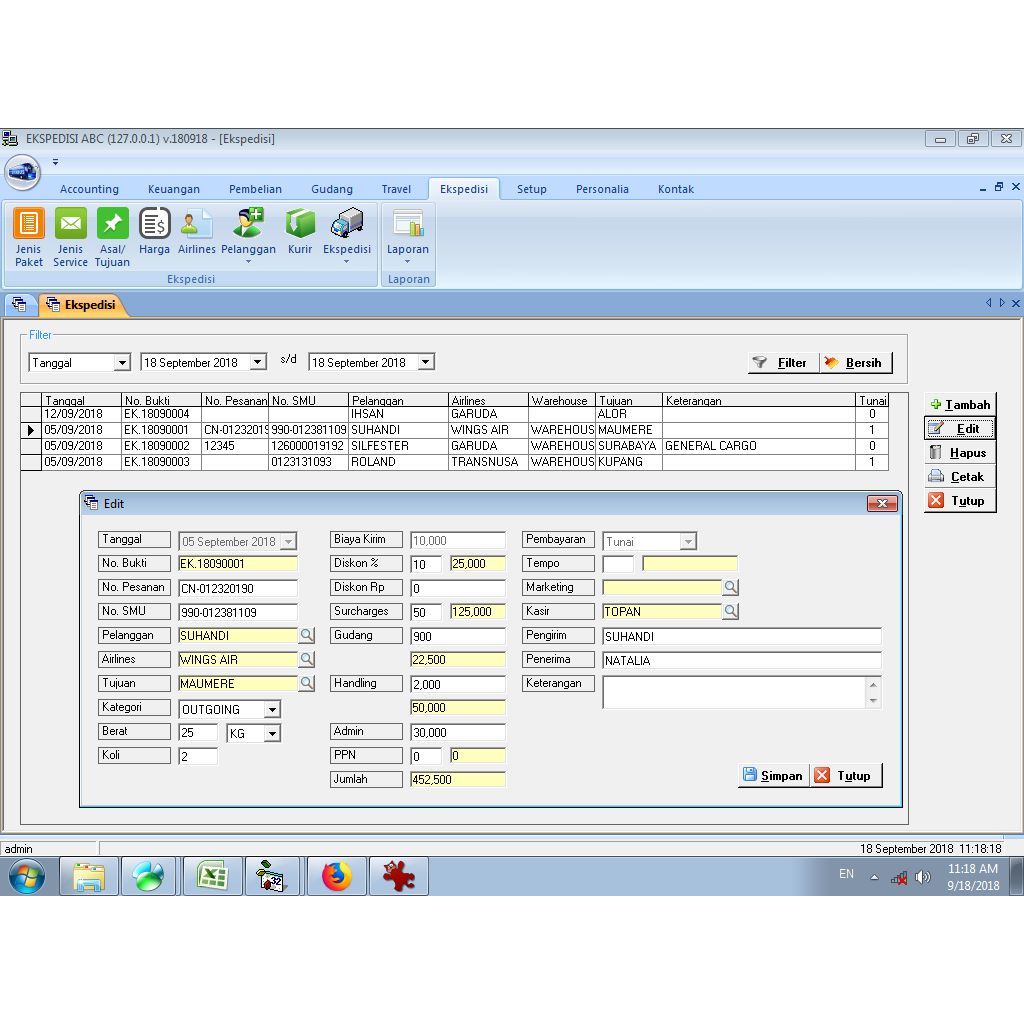The height and width of the screenshot is (1024, 1024).
Task: Click the magnifier lookup beside Pelanggan field
Action: pos(307,635)
